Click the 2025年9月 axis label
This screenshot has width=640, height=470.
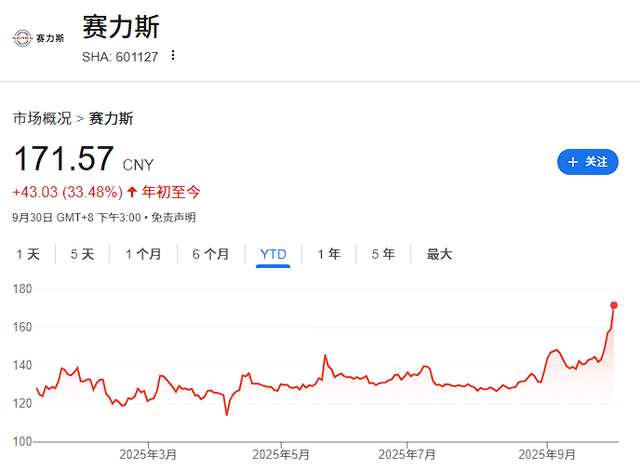547,454
